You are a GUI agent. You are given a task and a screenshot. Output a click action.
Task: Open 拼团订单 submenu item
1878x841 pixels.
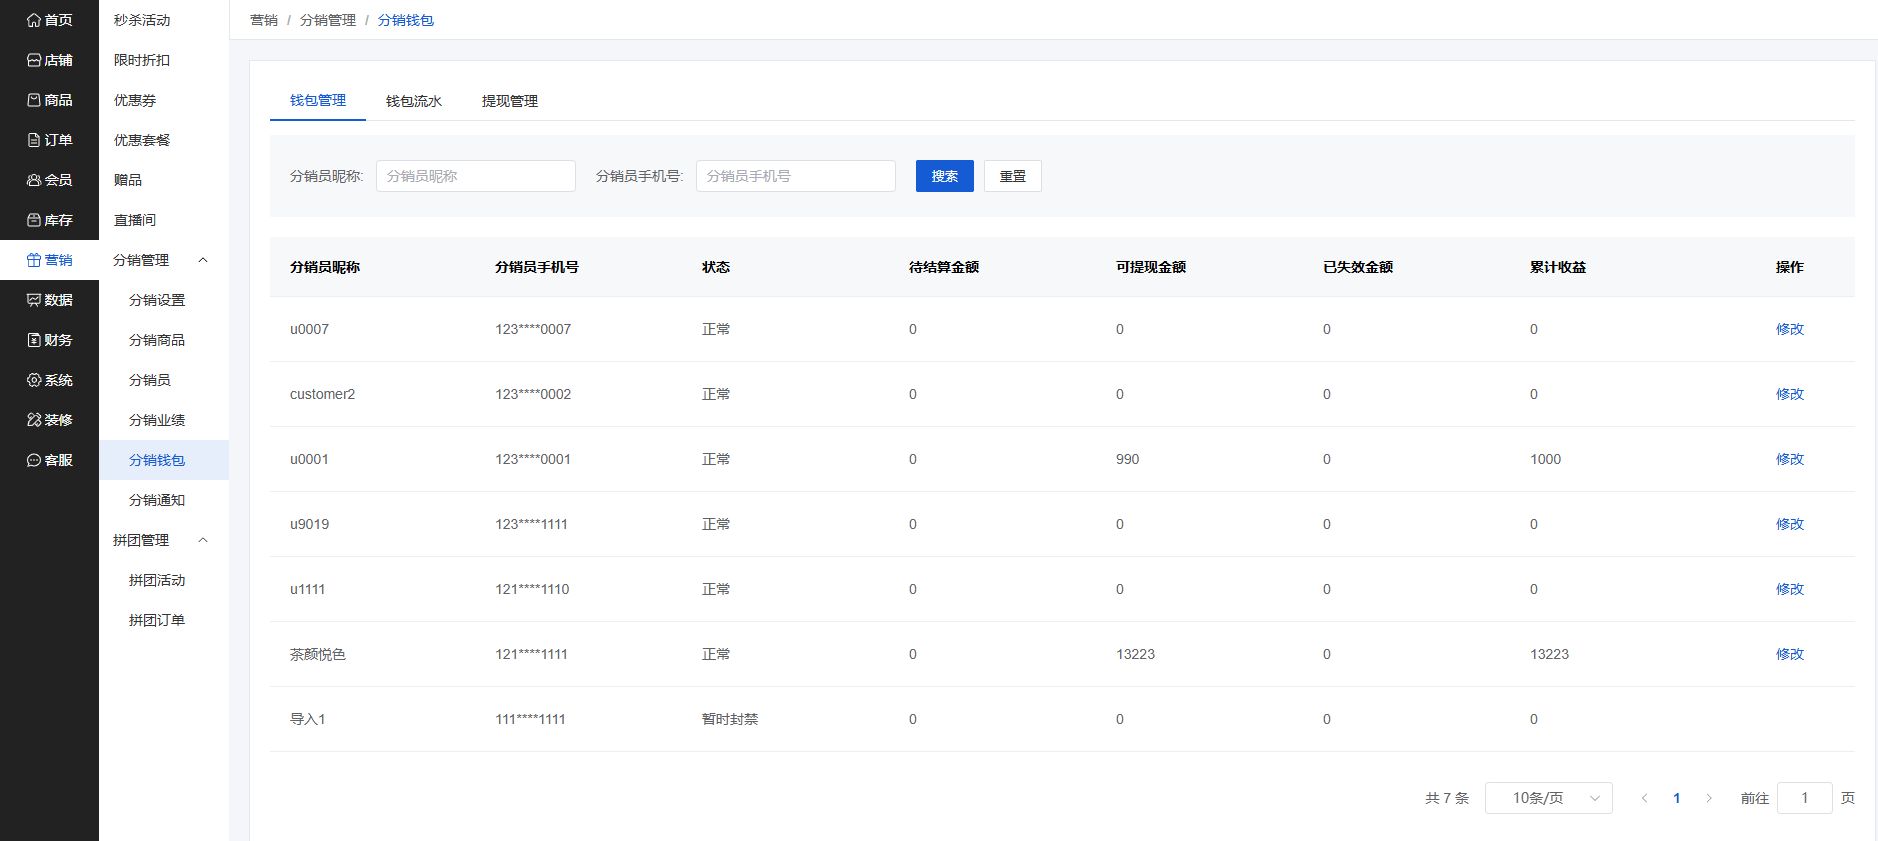[x=157, y=620]
